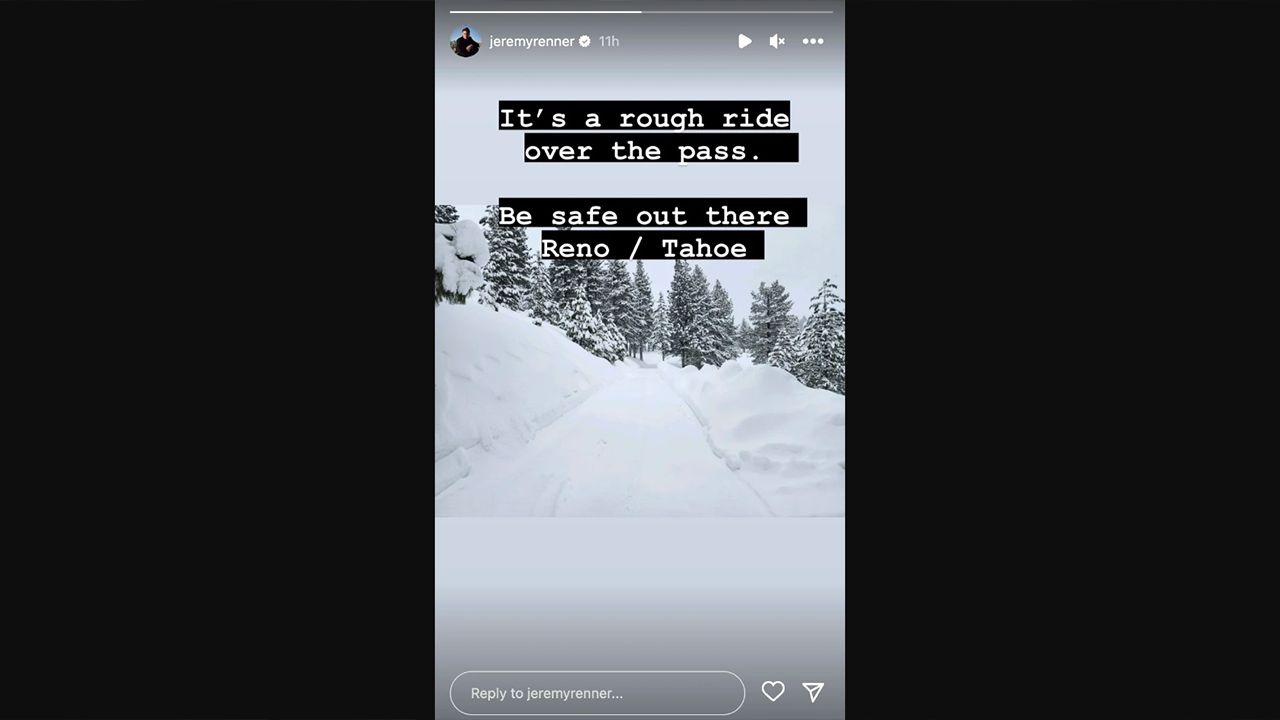Share the story via paper plane icon

(813, 691)
